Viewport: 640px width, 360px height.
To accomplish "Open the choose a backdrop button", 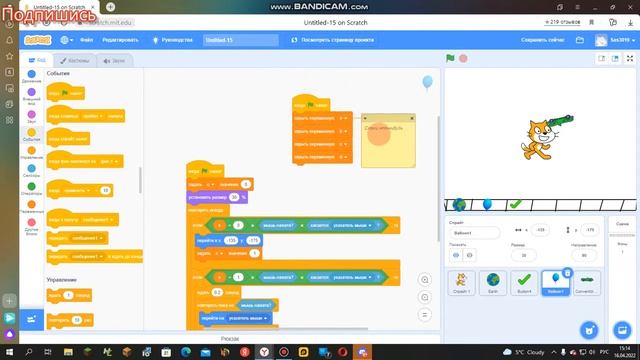I will pyautogui.click(x=622, y=330).
